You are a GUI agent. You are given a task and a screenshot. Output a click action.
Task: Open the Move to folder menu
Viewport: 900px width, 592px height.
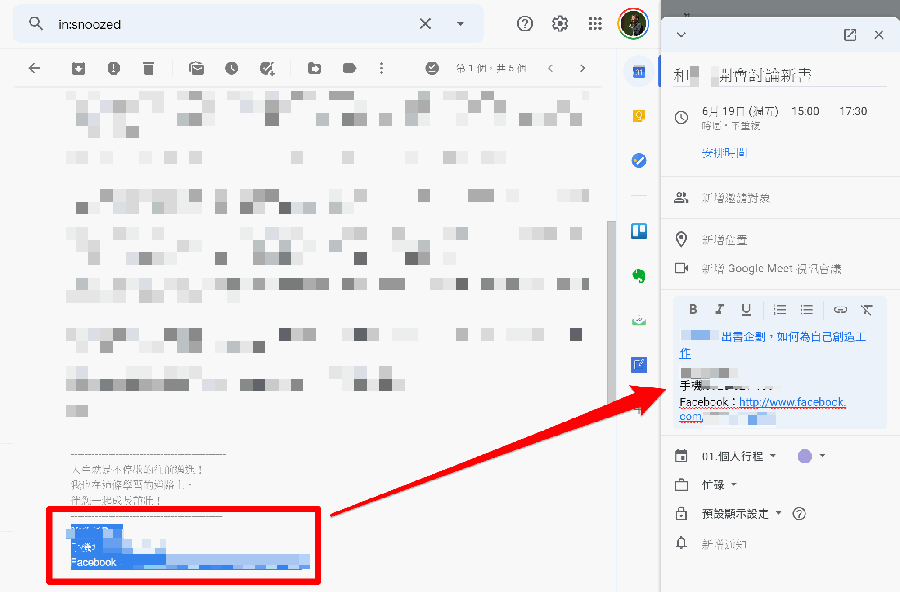(x=315, y=68)
